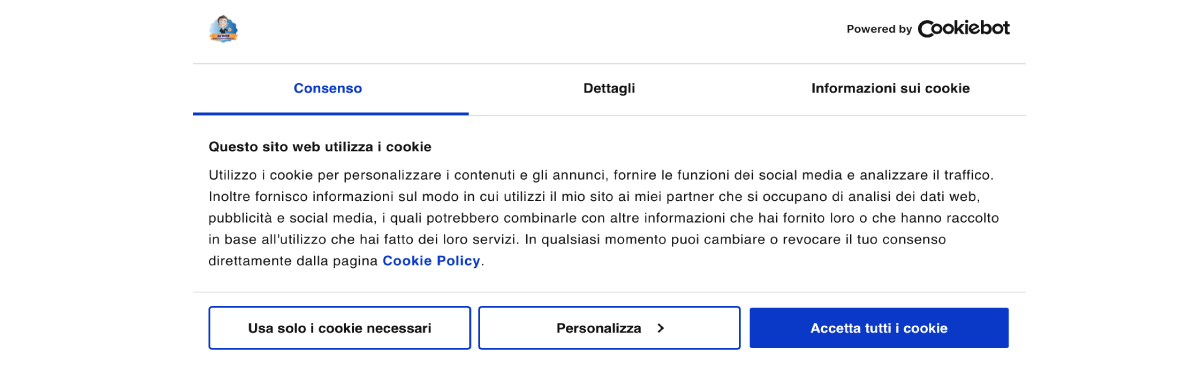Image resolution: width=1200 pixels, height=385 pixels.
Task: Follow the Cookie Policy link
Action: click(431, 261)
